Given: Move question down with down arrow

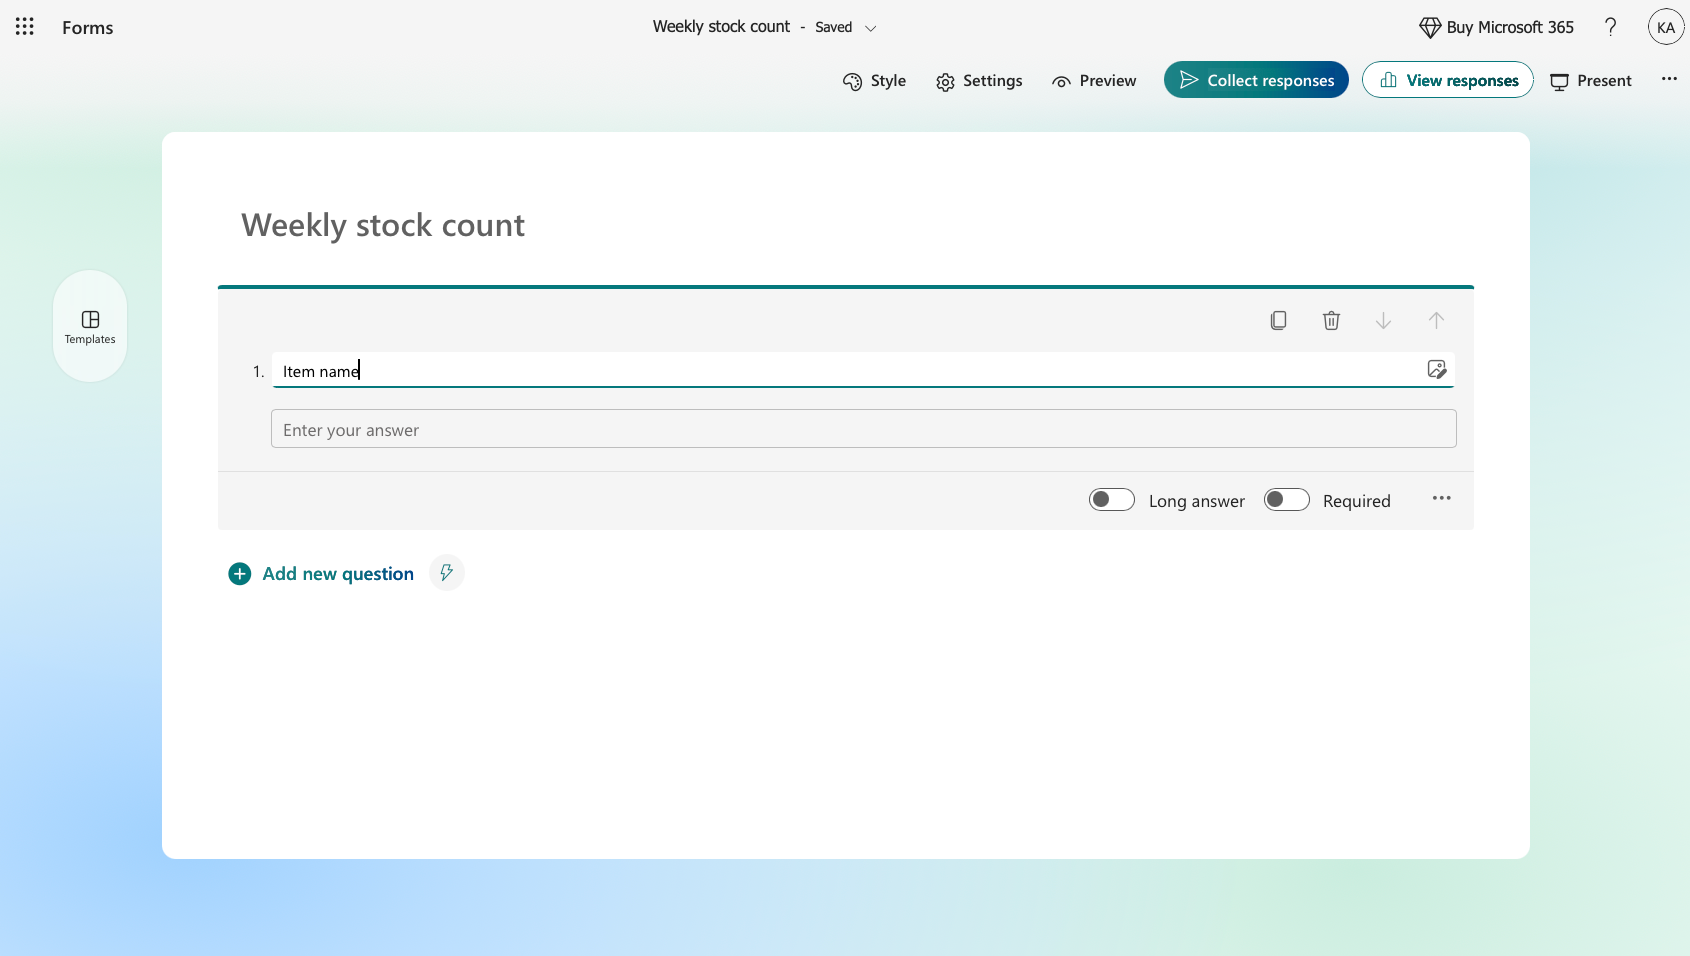Looking at the screenshot, I should coord(1383,321).
